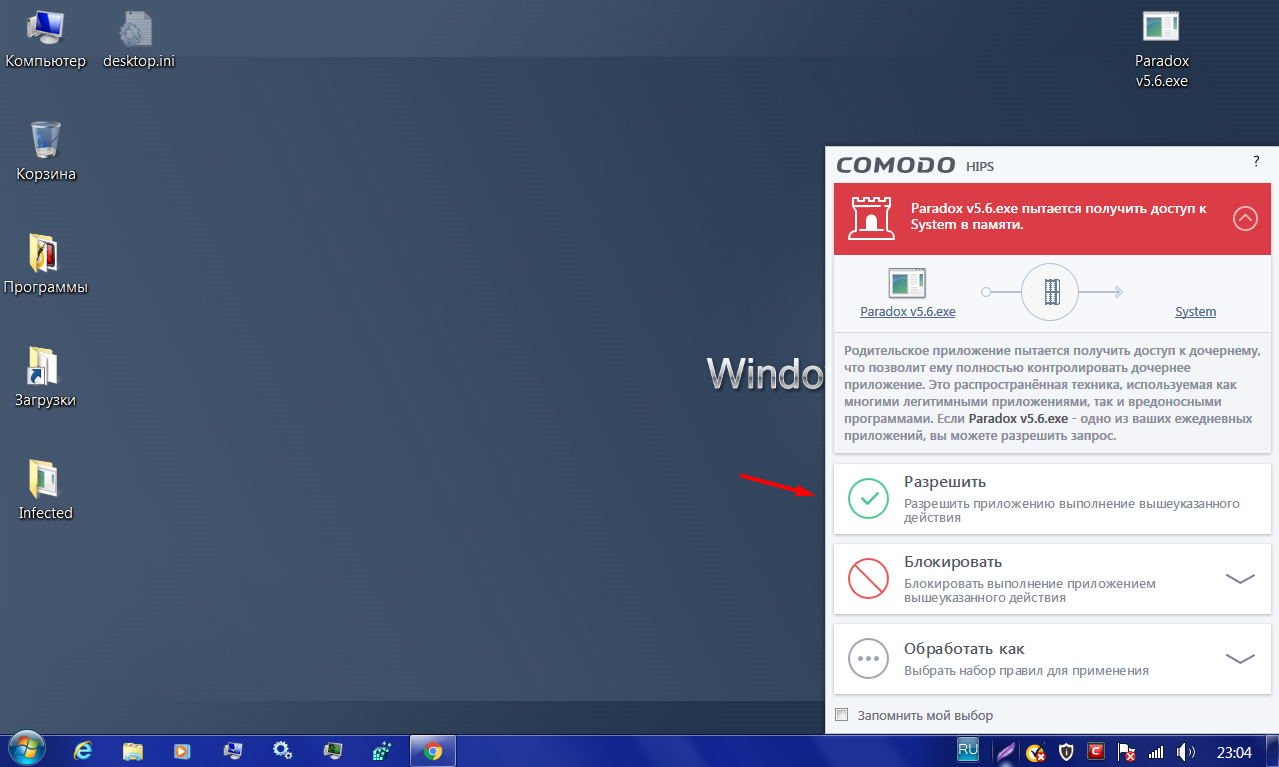Click the green checkmark icon next to Разрешить
The height and width of the screenshot is (767, 1279).
click(868, 498)
